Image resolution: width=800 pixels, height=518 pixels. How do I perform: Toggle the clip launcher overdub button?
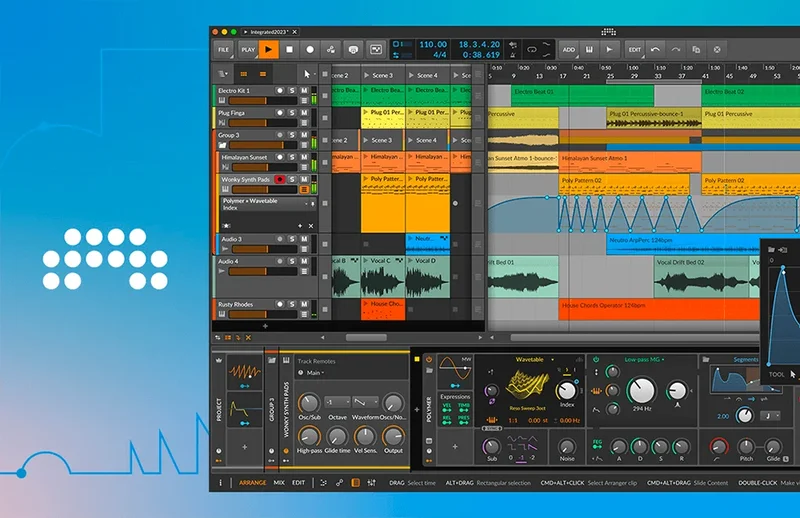(353, 50)
